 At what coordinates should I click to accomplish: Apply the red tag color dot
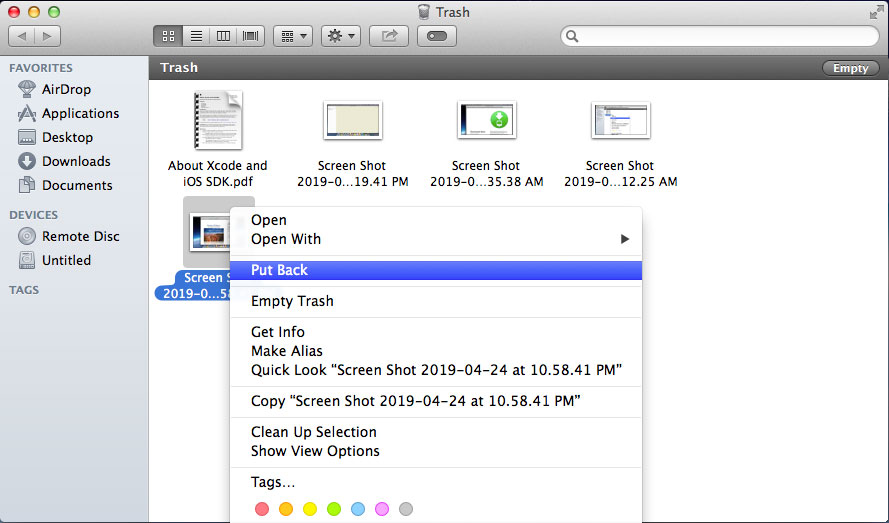262,509
